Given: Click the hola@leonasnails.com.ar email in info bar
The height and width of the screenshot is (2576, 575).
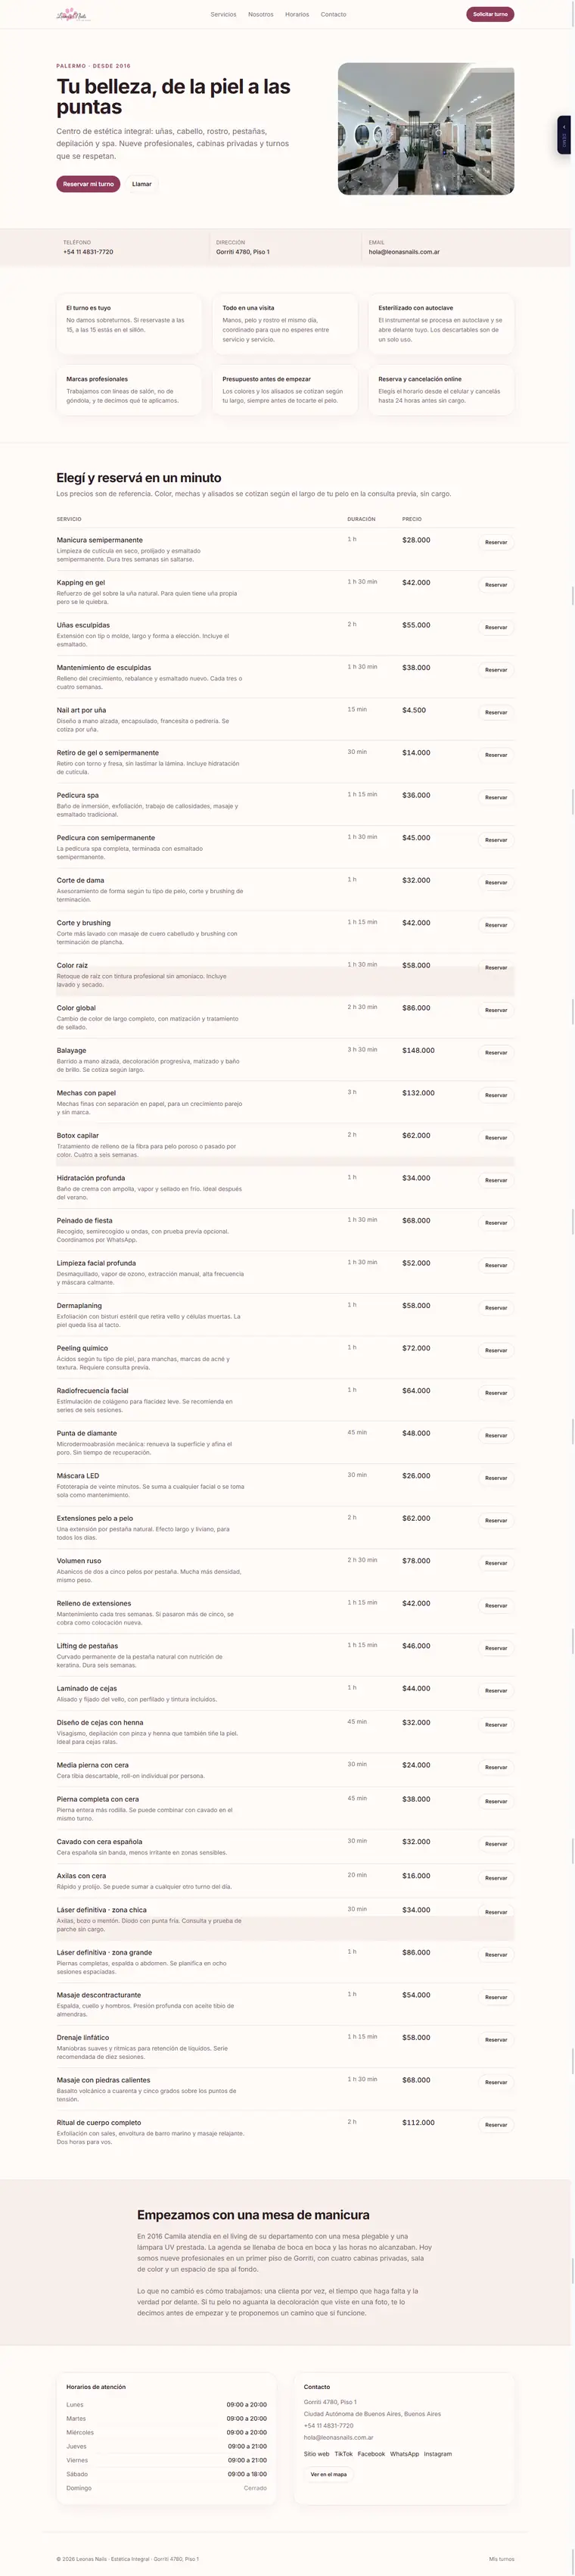Looking at the screenshot, I should coord(404,252).
